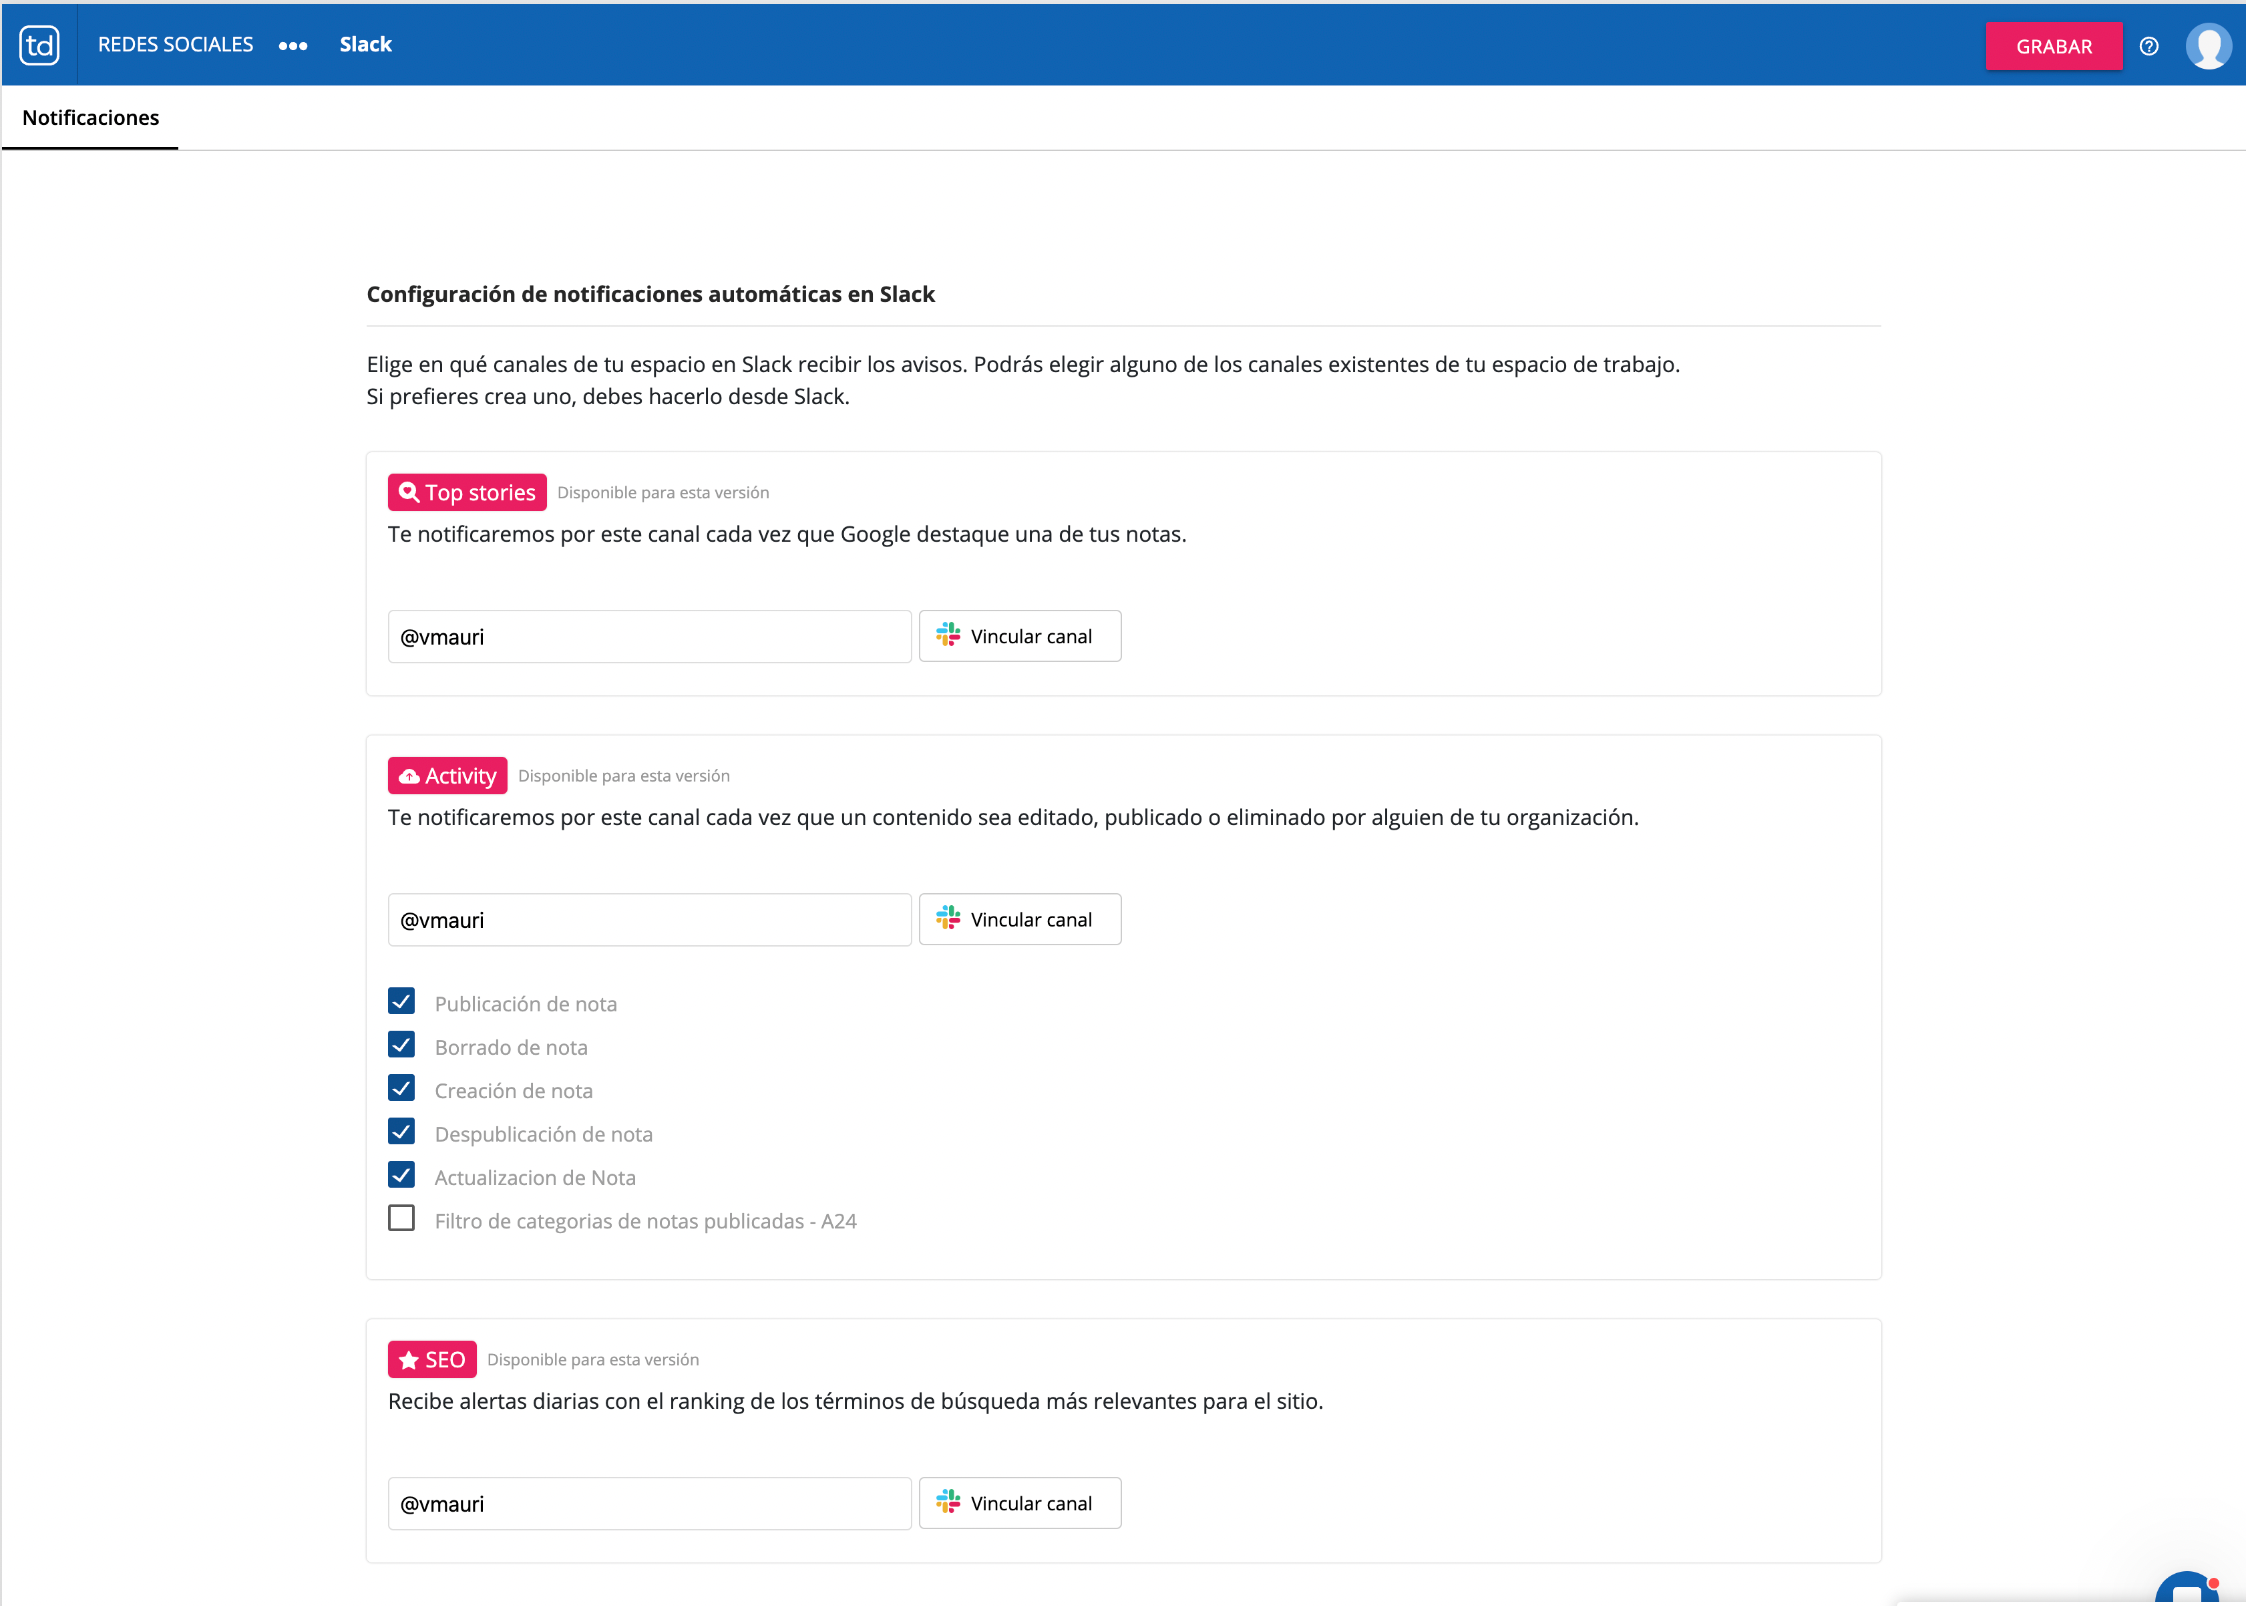Click the td logo icon
This screenshot has height=1606, width=2246.
[40, 45]
